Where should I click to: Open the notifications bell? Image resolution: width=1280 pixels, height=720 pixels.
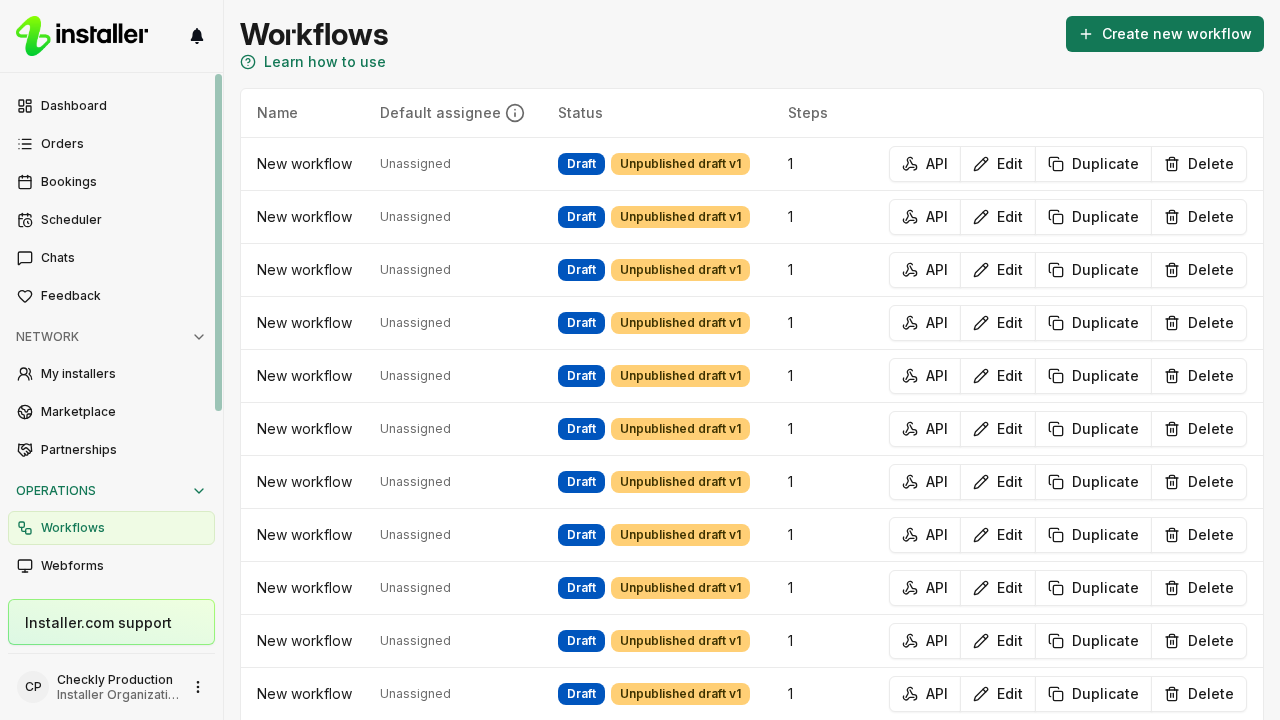(x=197, y=36)
